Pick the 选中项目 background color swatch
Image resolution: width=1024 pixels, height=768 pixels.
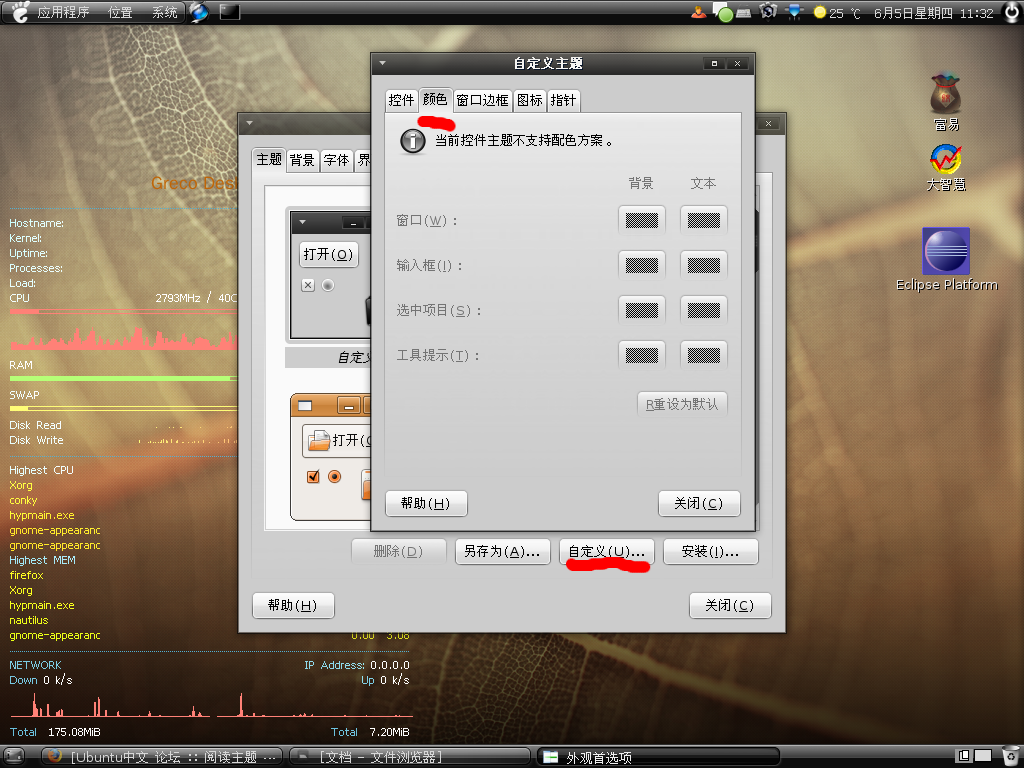pyautogui.click(x=642, y=310)
